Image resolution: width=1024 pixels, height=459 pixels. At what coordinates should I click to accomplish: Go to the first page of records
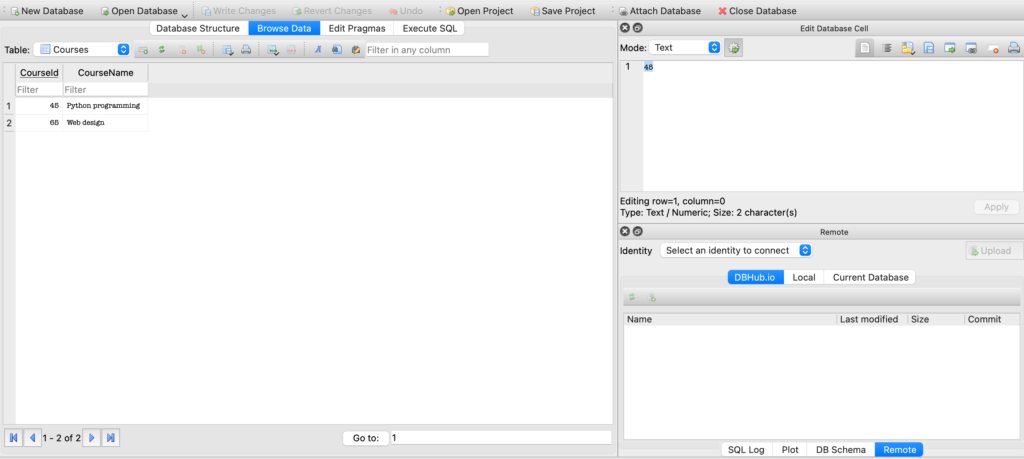[13, 438]
